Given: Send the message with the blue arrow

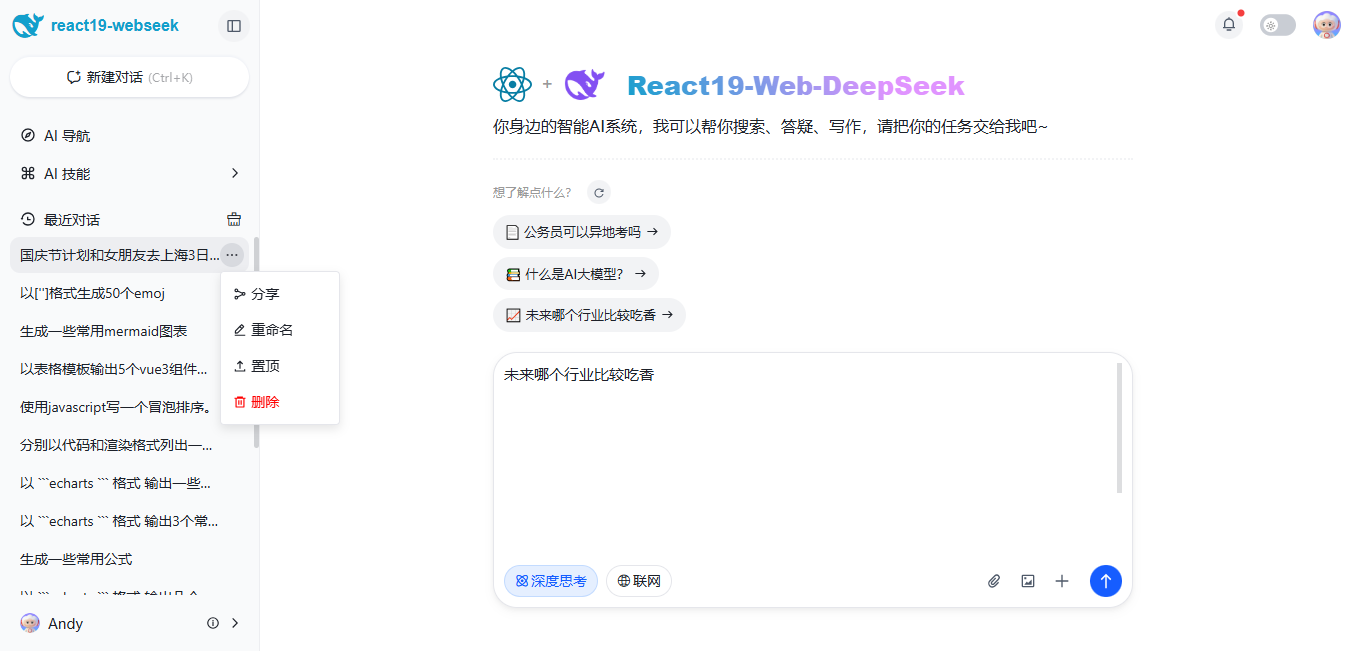Looking at the screenshot, I should point(1106,581).
